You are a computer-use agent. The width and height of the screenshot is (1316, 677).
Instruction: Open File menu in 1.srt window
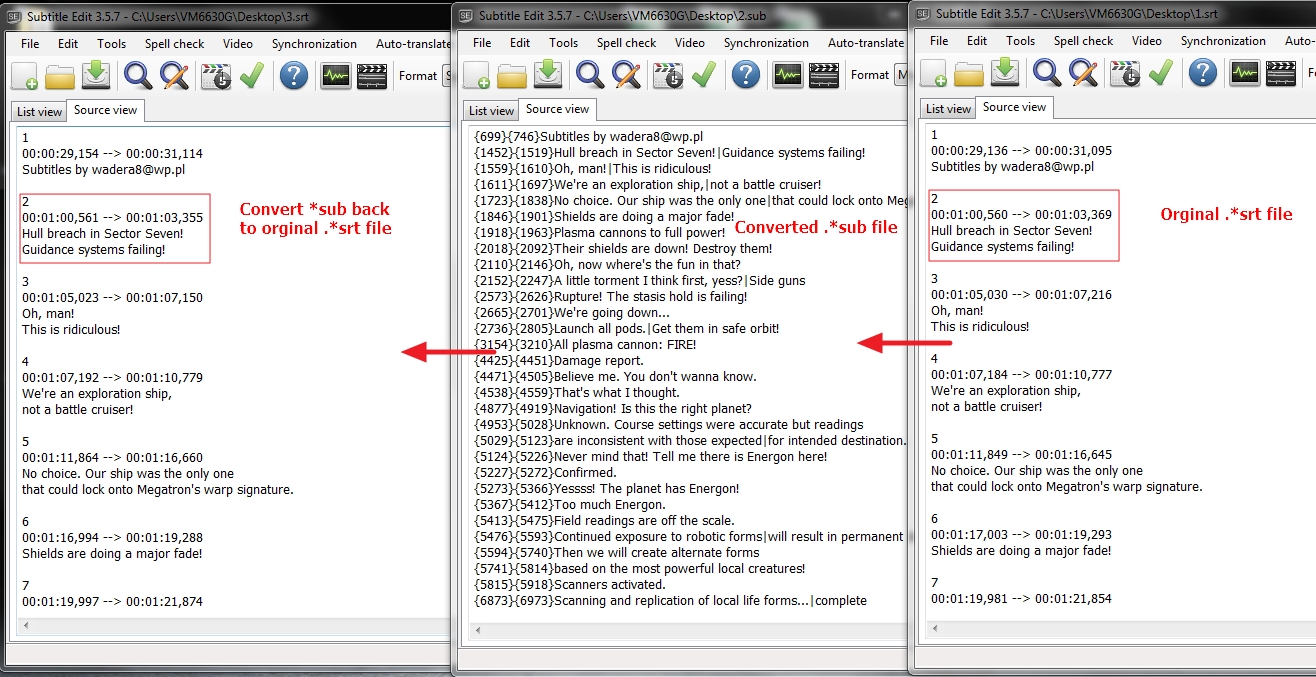(939, 41)
